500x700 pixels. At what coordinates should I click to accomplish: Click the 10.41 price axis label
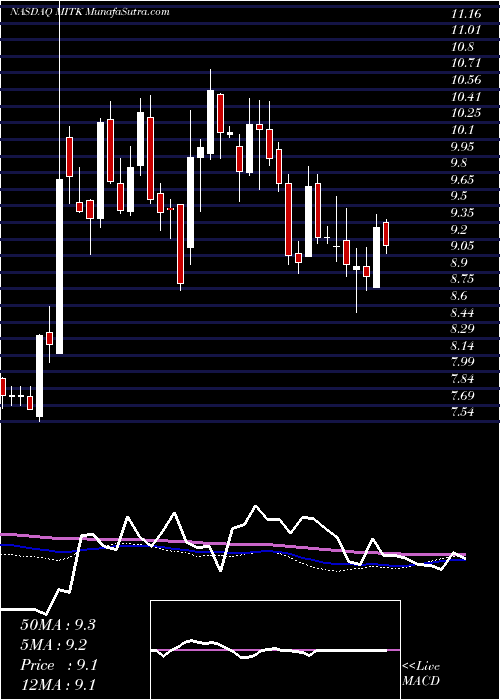[467, 97]
